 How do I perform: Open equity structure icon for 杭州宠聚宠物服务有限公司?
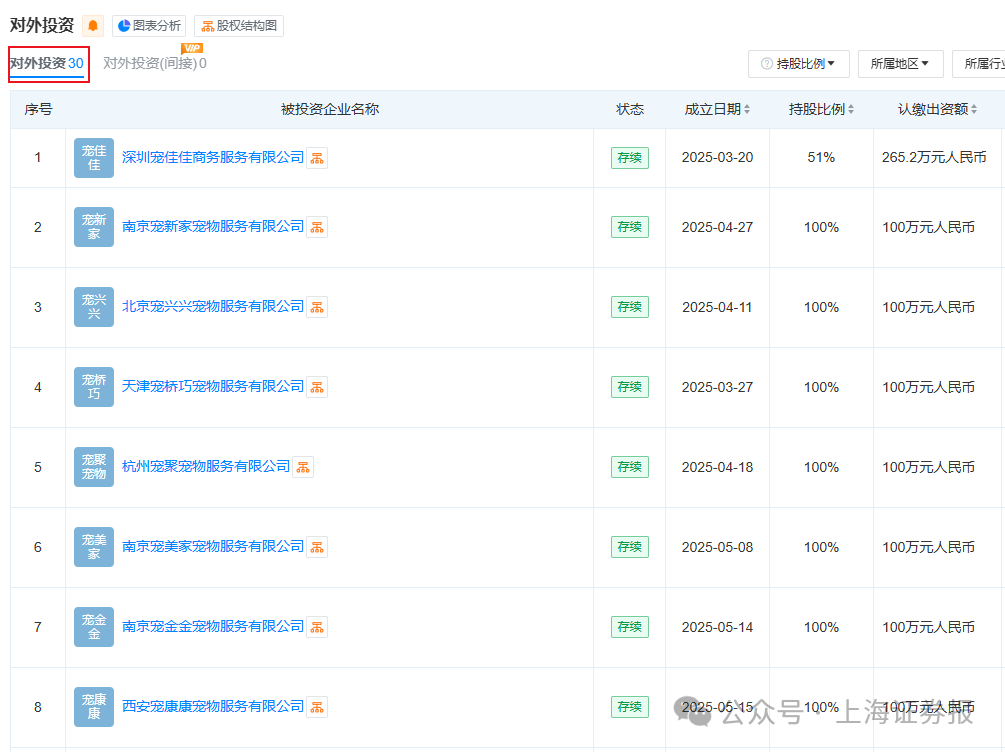303,467
